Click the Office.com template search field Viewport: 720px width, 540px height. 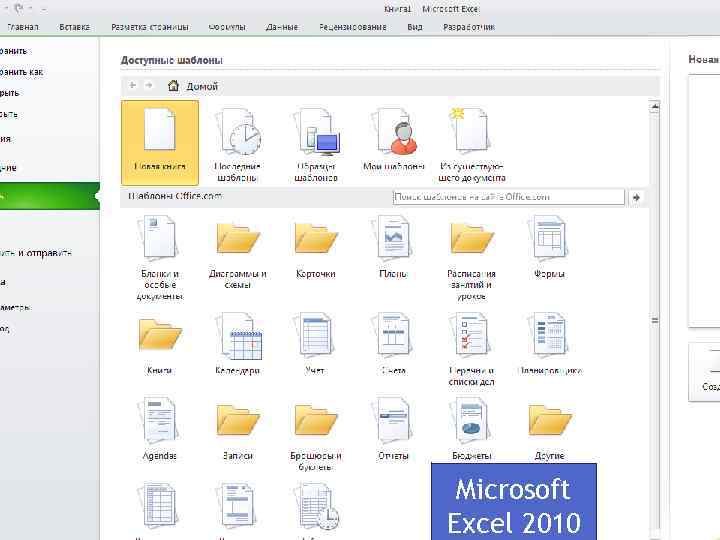[509, 197]
